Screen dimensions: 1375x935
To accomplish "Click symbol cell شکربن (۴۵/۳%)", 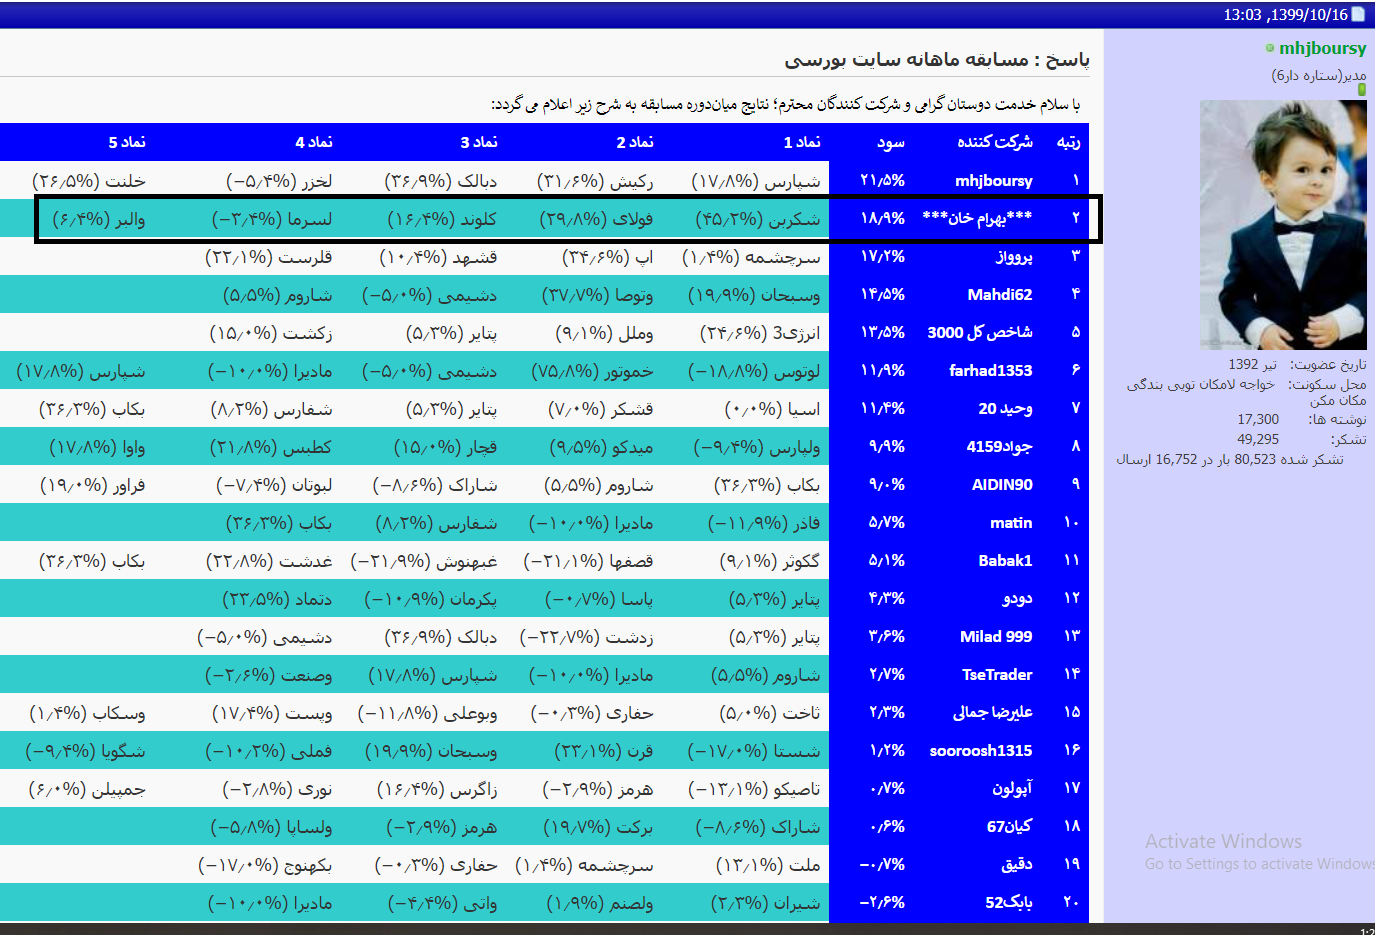I will pyautogui.click(x=758, y=219).
